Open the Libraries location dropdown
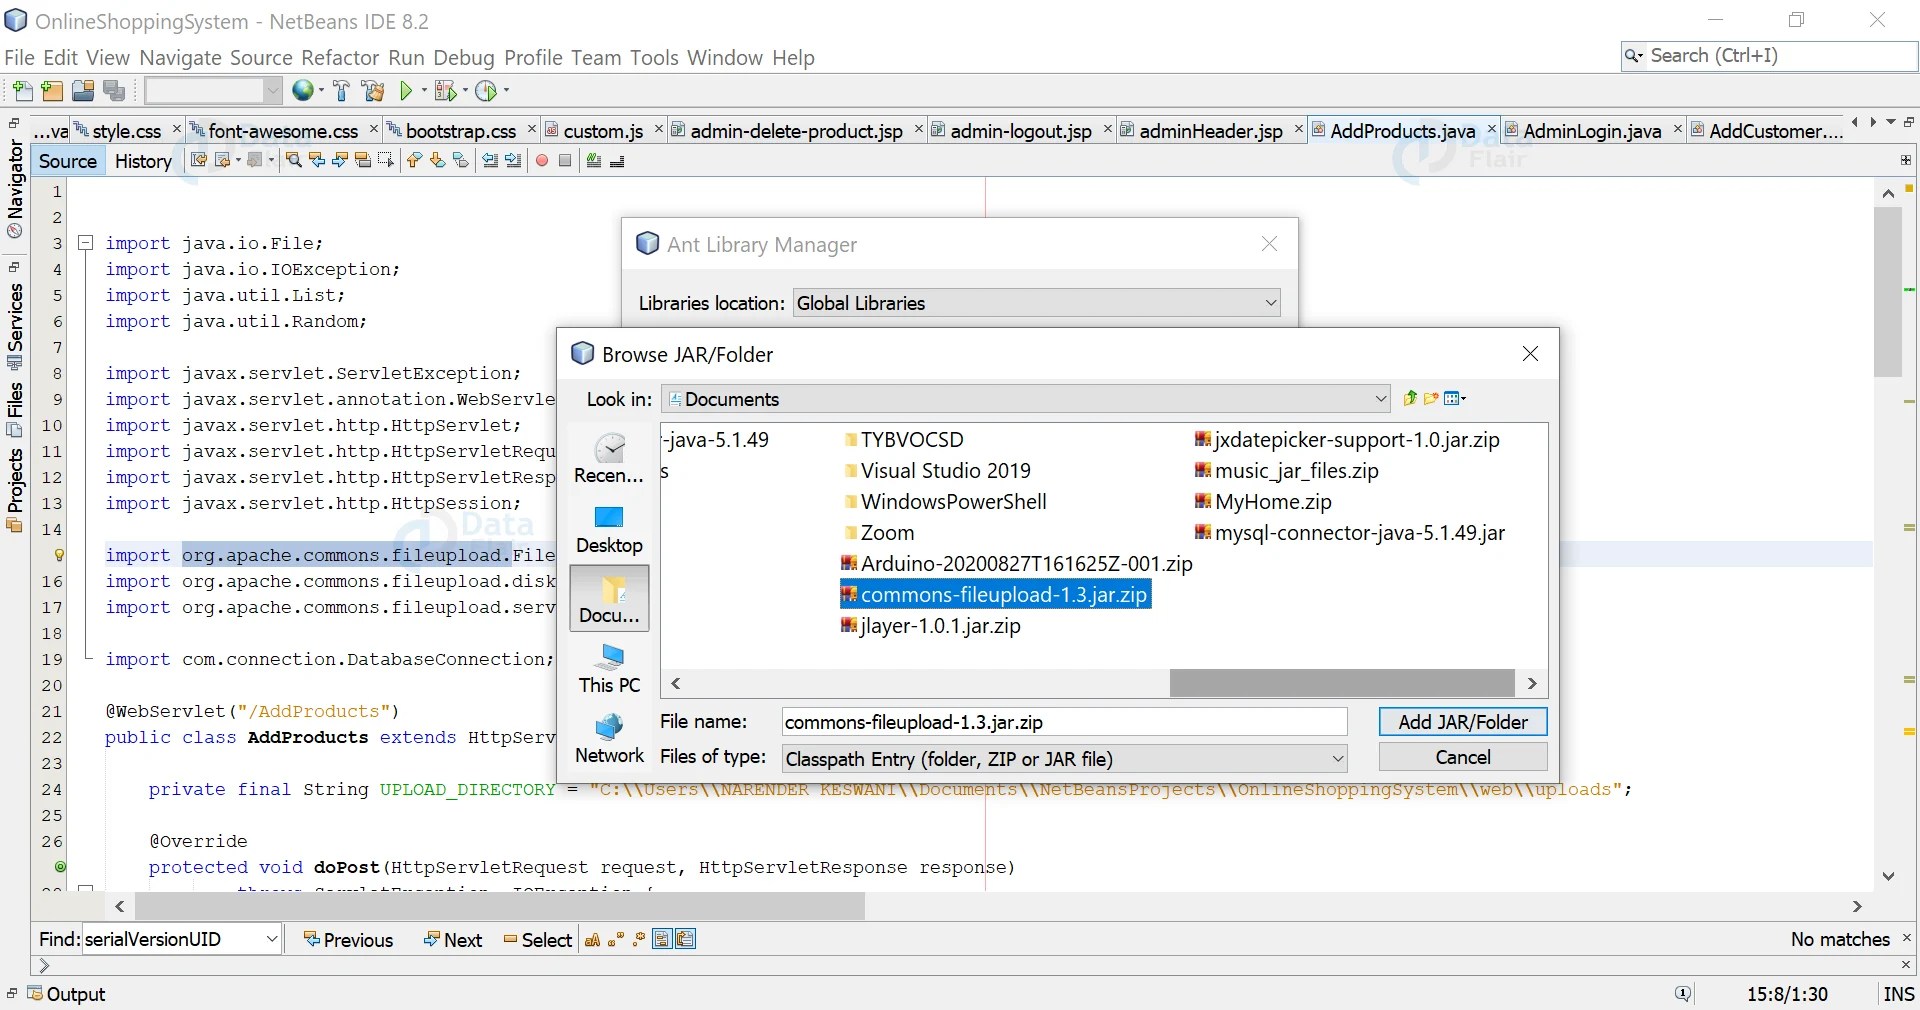Viewport: 1920px width, 1010px height. (x=1268, y=303)
